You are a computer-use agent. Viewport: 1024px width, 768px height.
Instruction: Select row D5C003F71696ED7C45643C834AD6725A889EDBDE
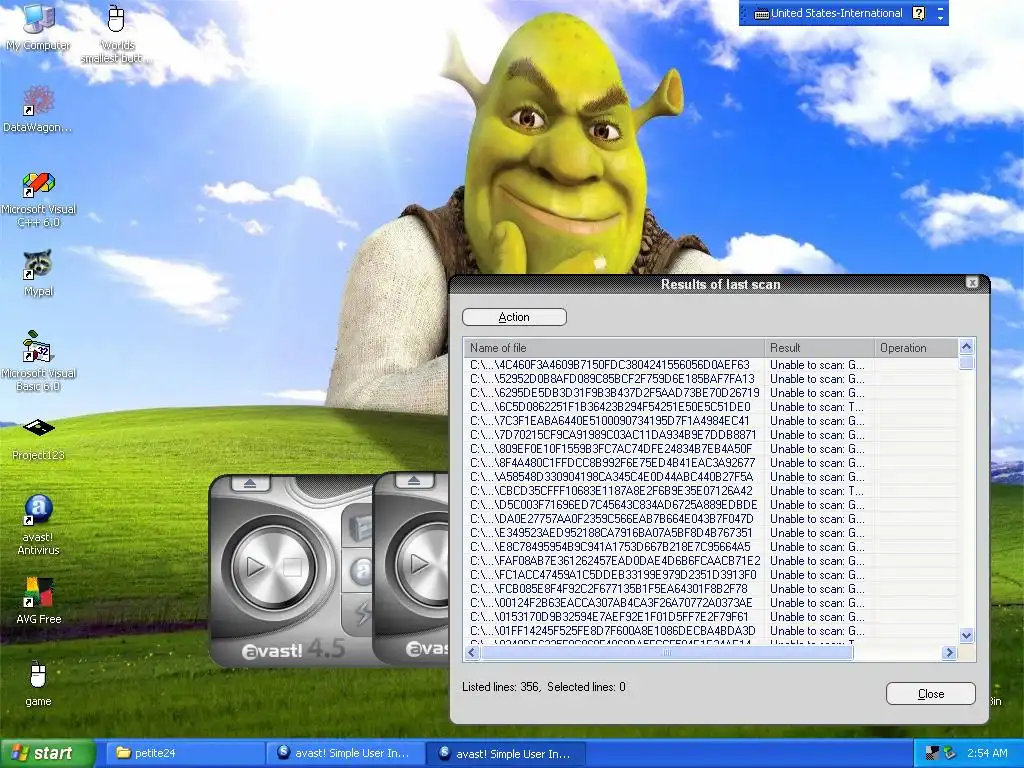[711, 505]
